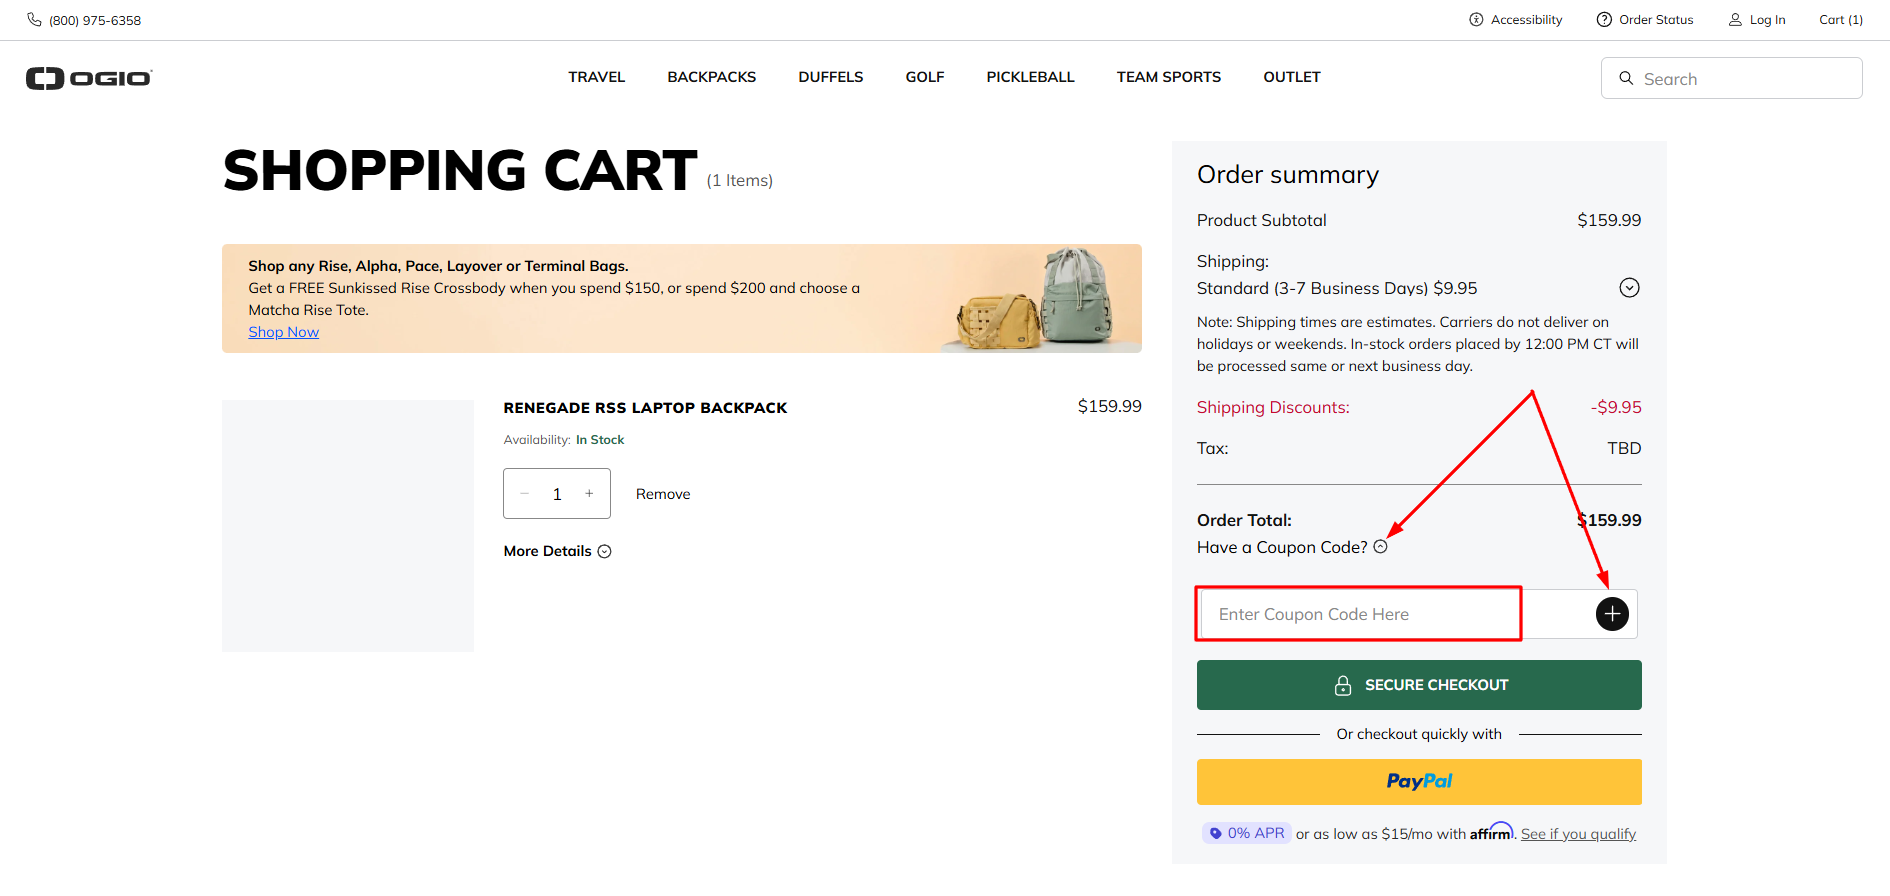This screenshot has width=1890, height=896.
Task: Open Renegade RSS Laptop Backpack product title
Action: tap(645, 408)
